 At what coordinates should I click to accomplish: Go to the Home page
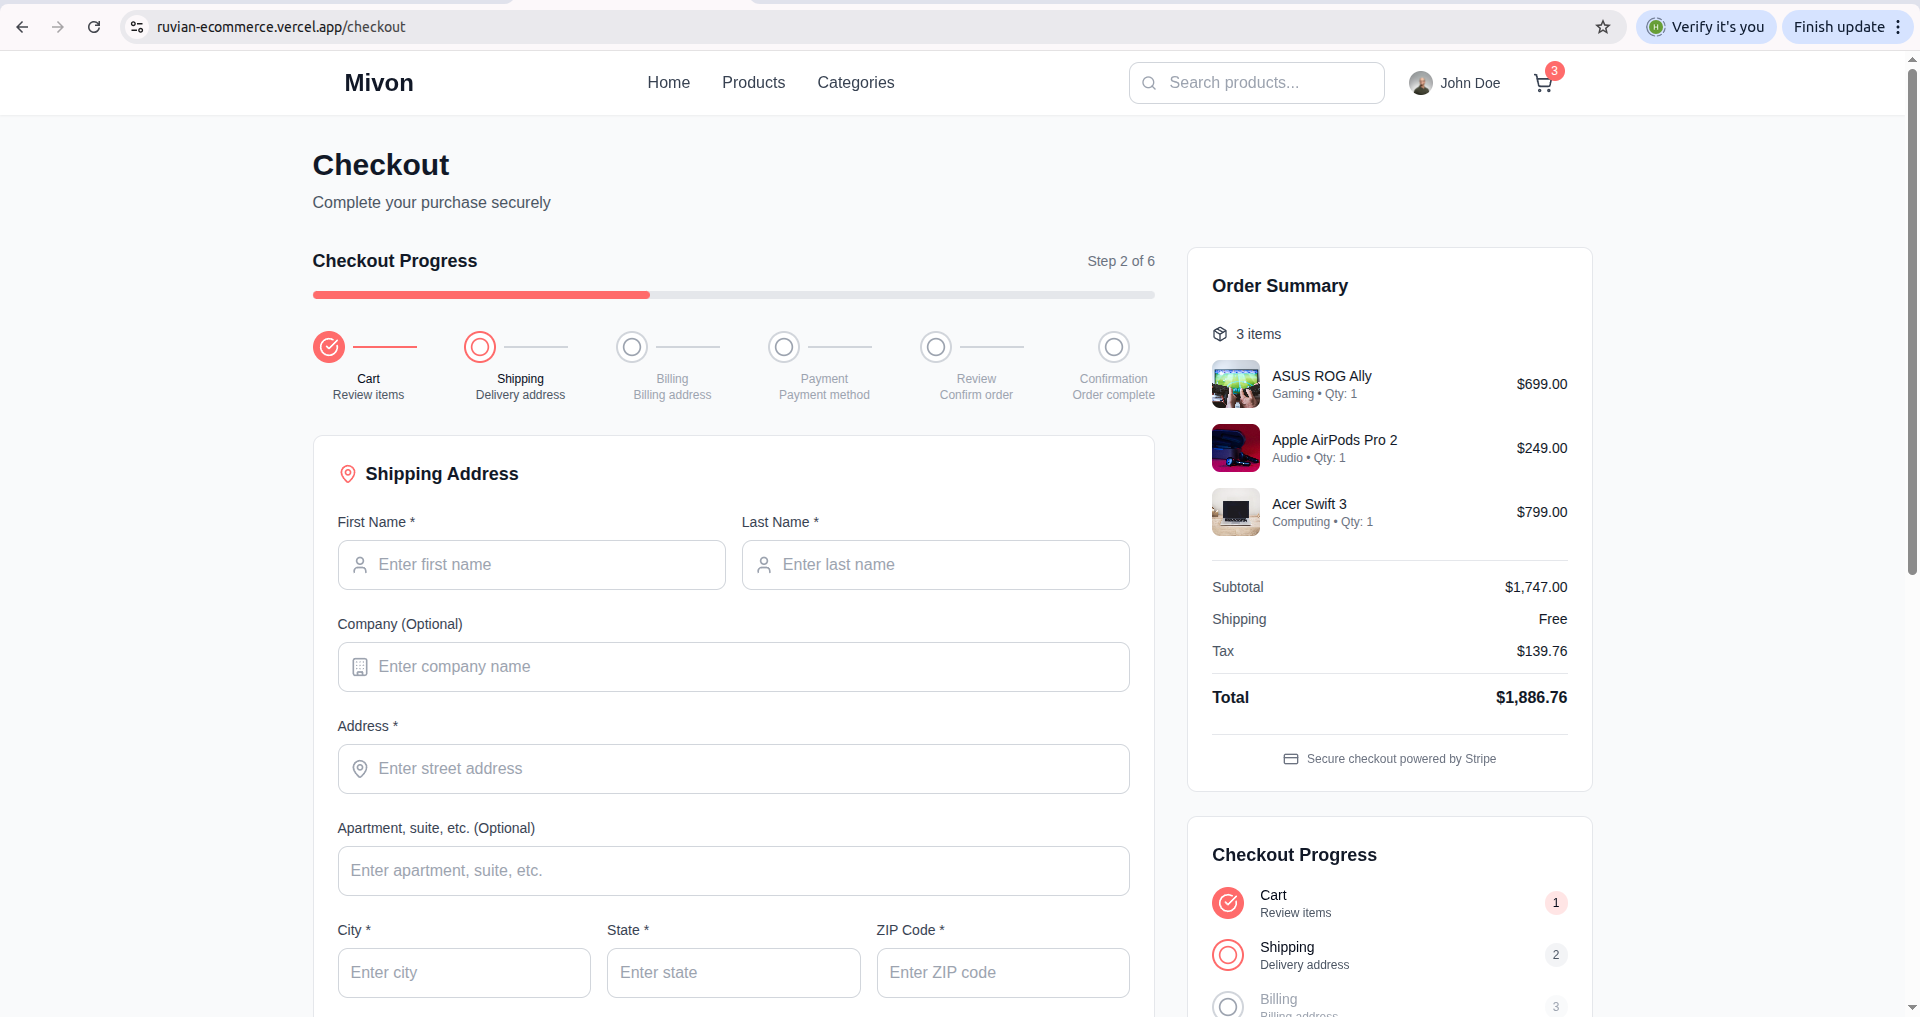click(668, 83)
